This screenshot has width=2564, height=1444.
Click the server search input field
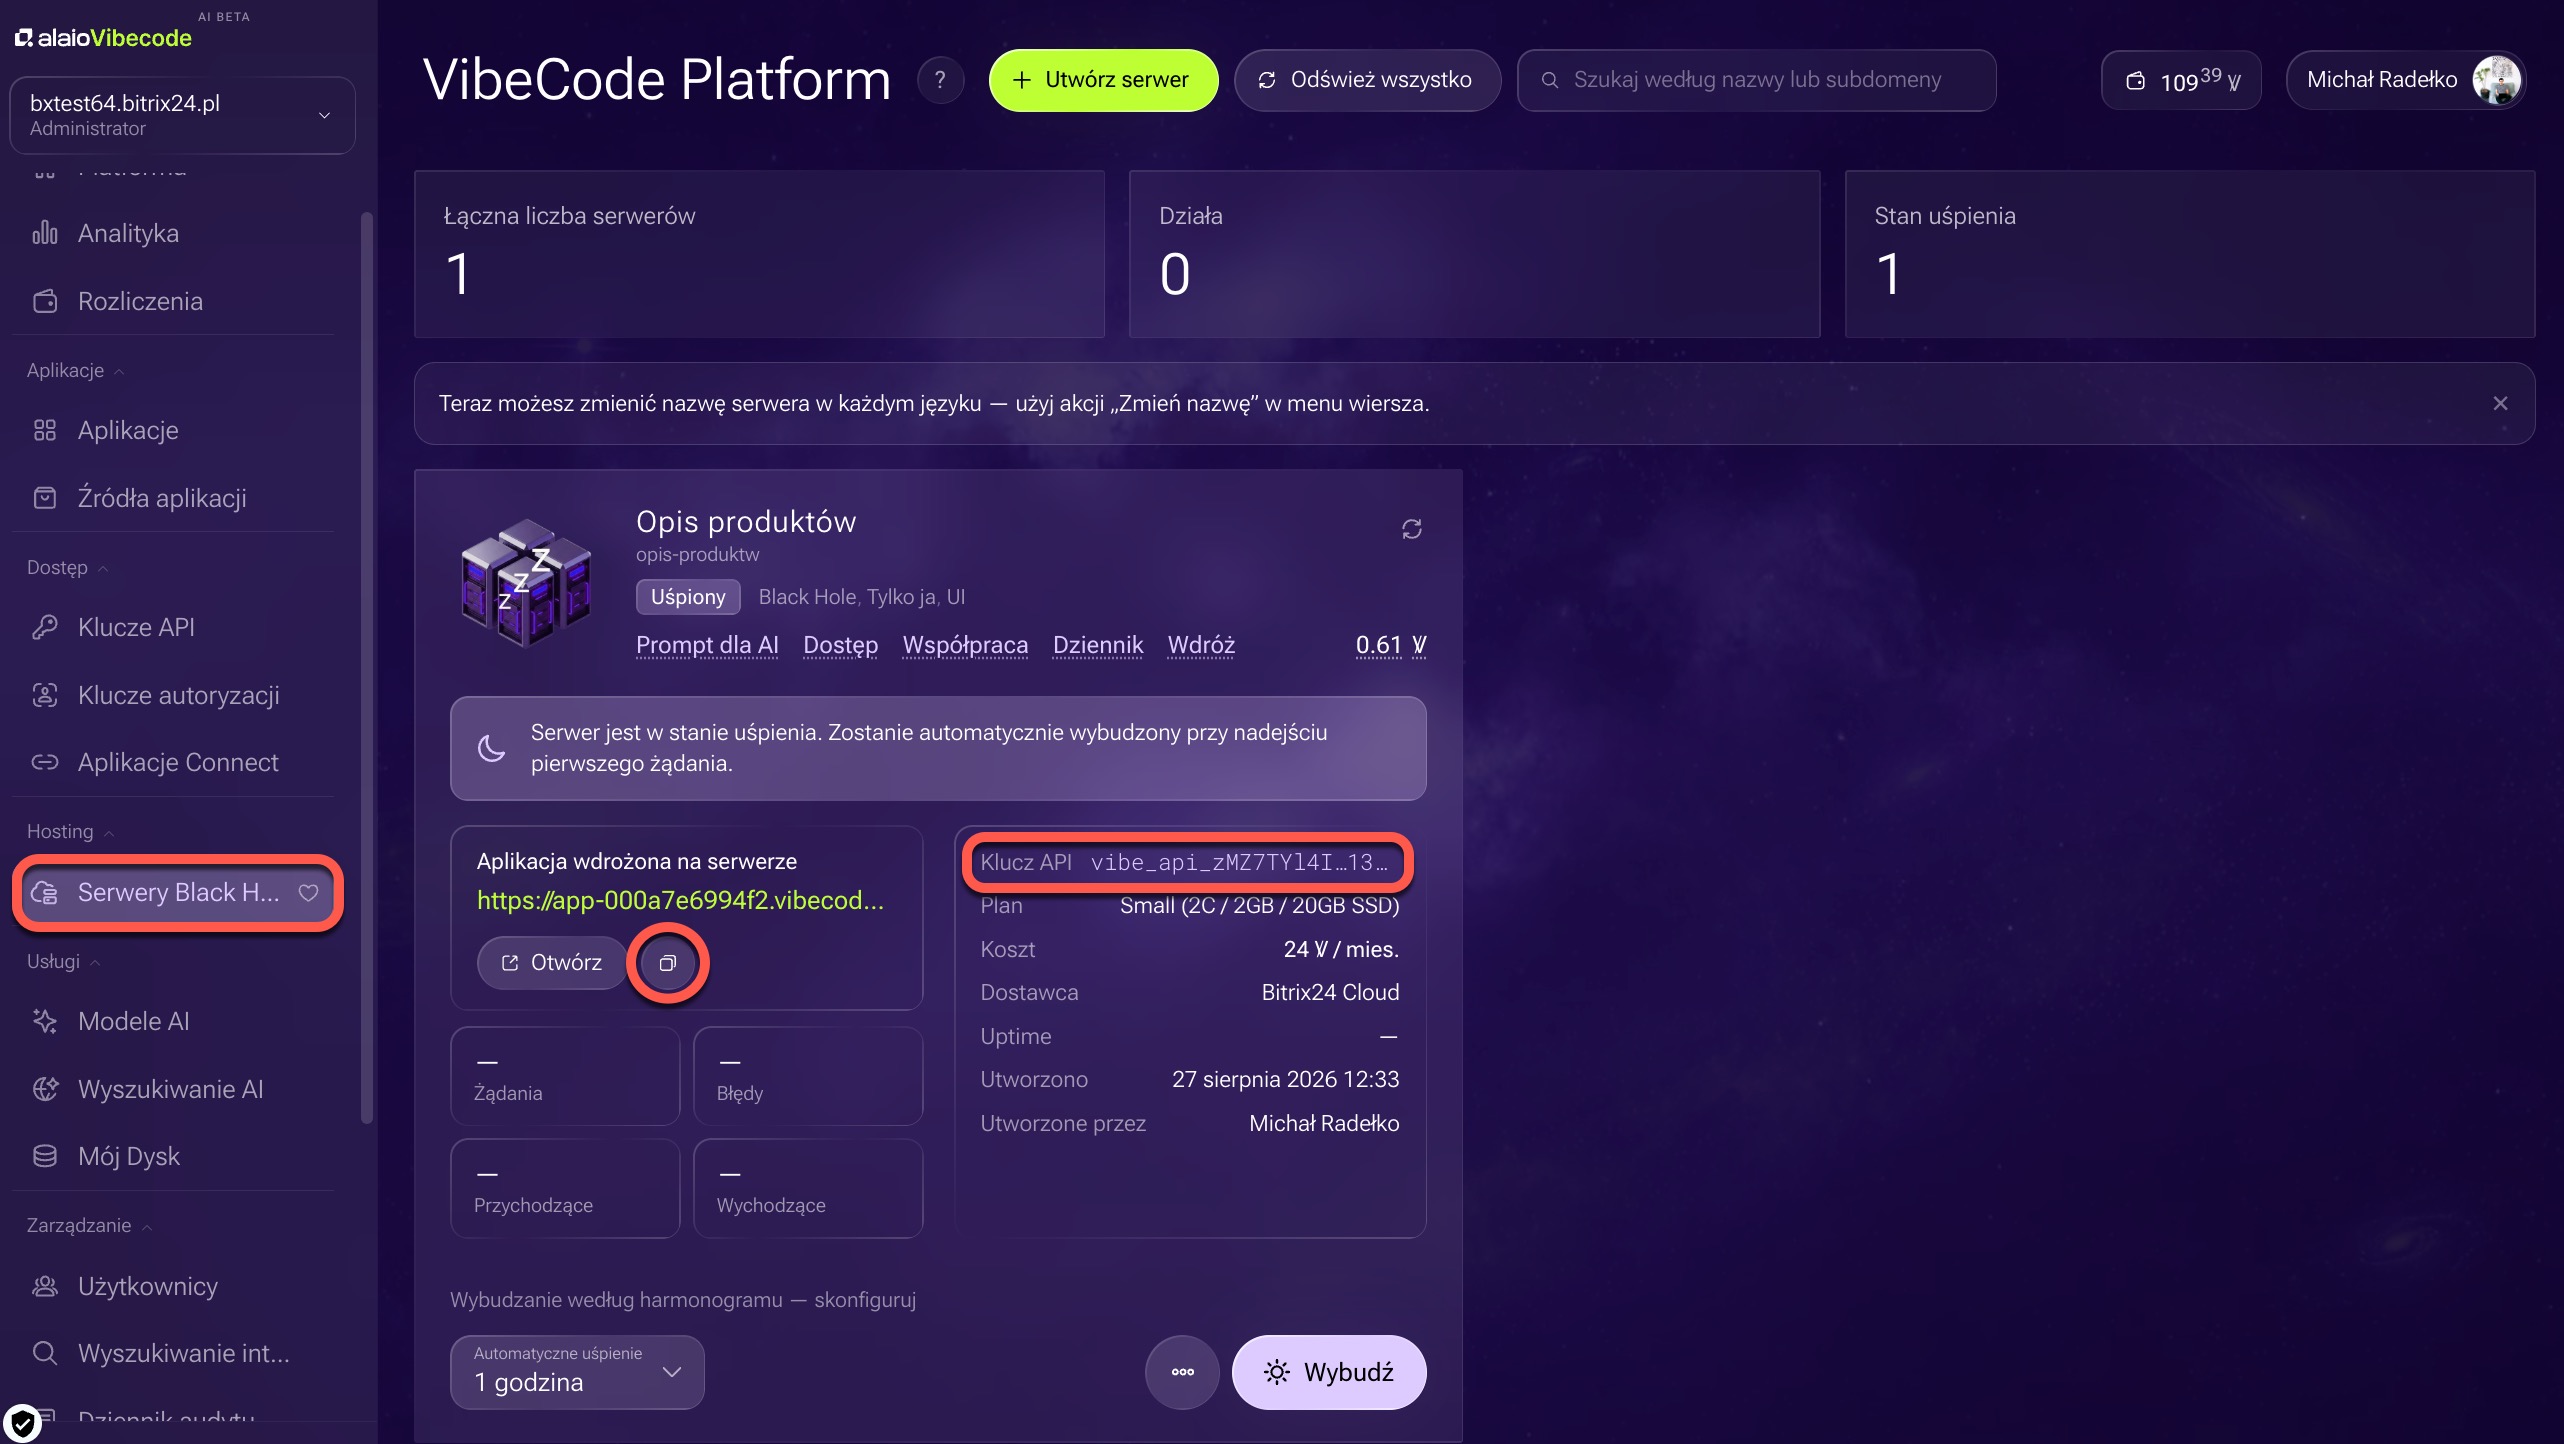[1756, 80]
